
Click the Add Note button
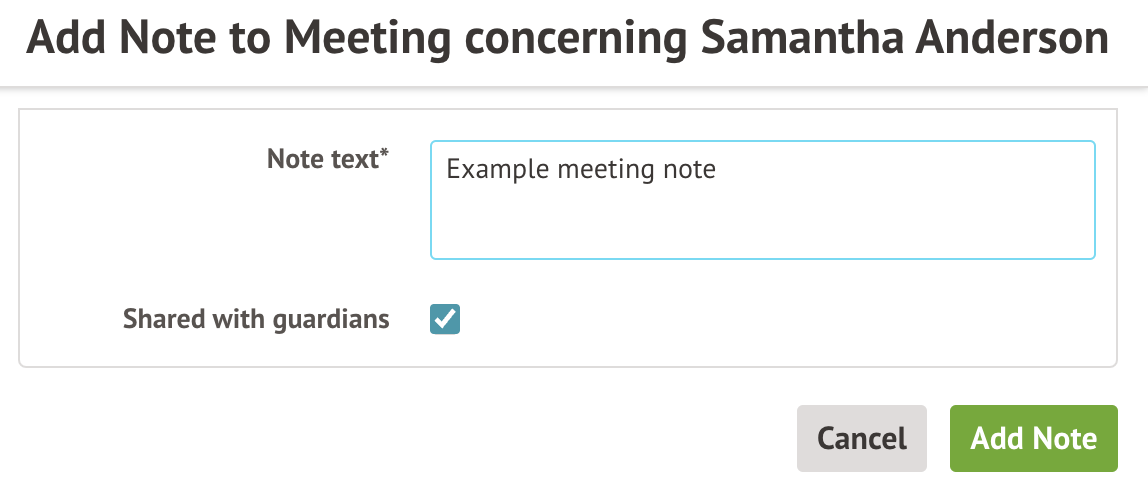click(x=1033, y=438)
